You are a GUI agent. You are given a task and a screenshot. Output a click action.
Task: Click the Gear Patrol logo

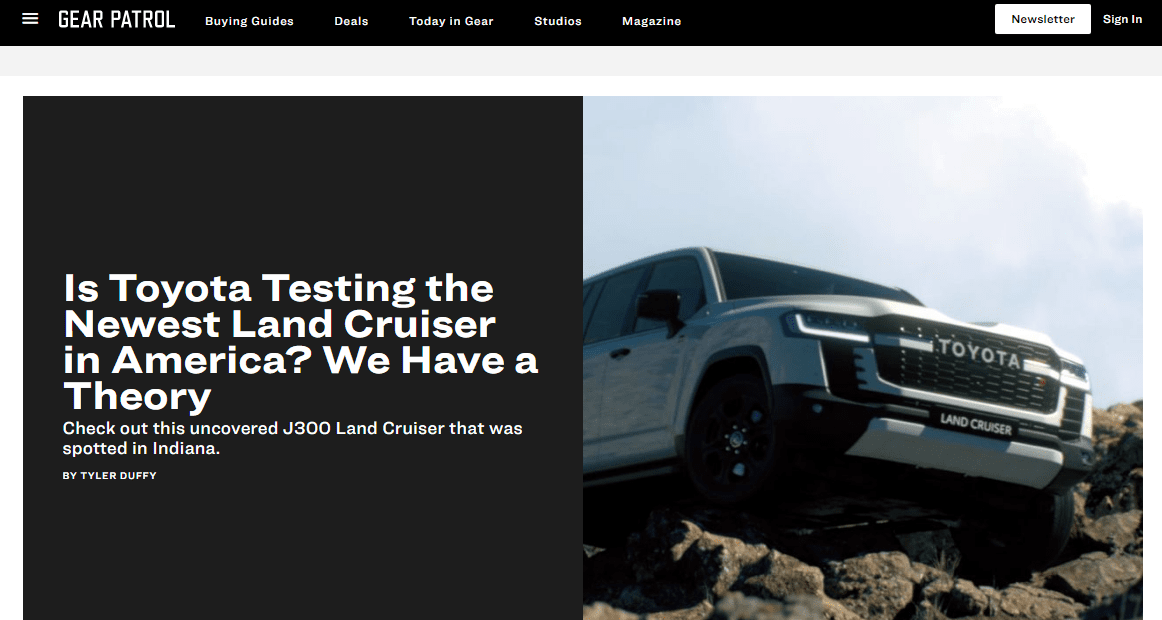coord(116,19)
